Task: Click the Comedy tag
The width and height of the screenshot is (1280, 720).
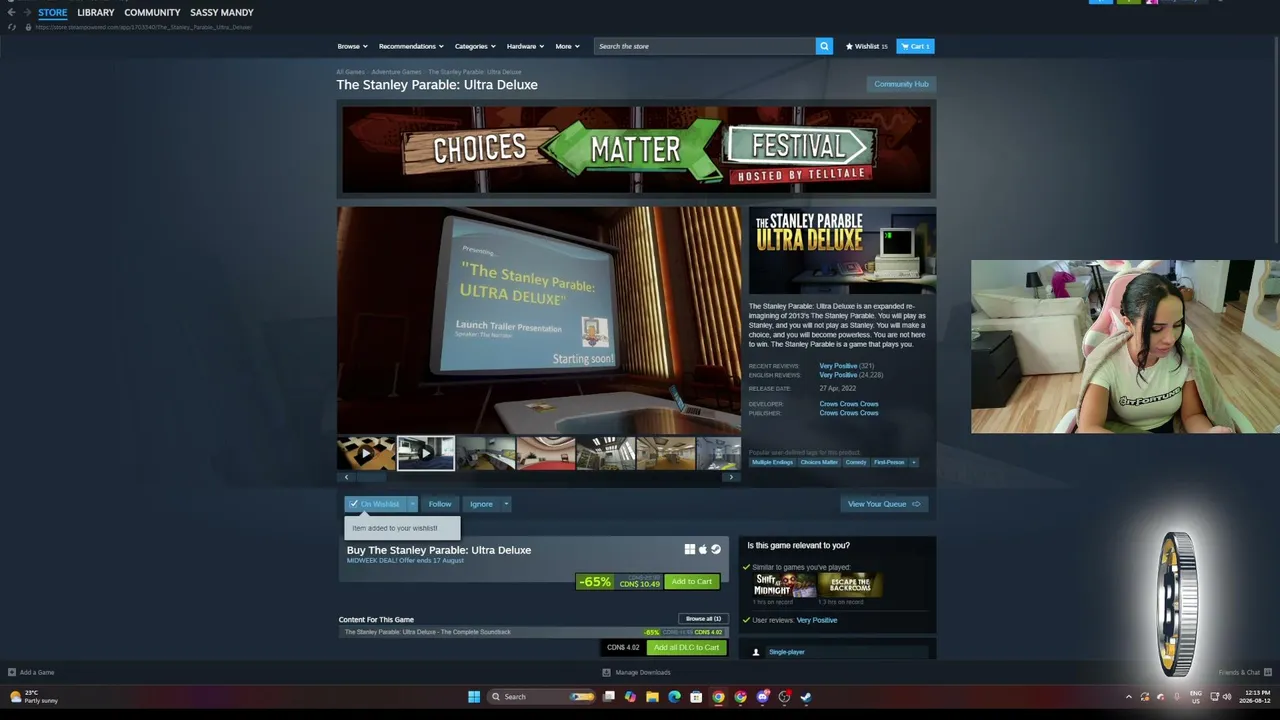Action: click(856, 462)
